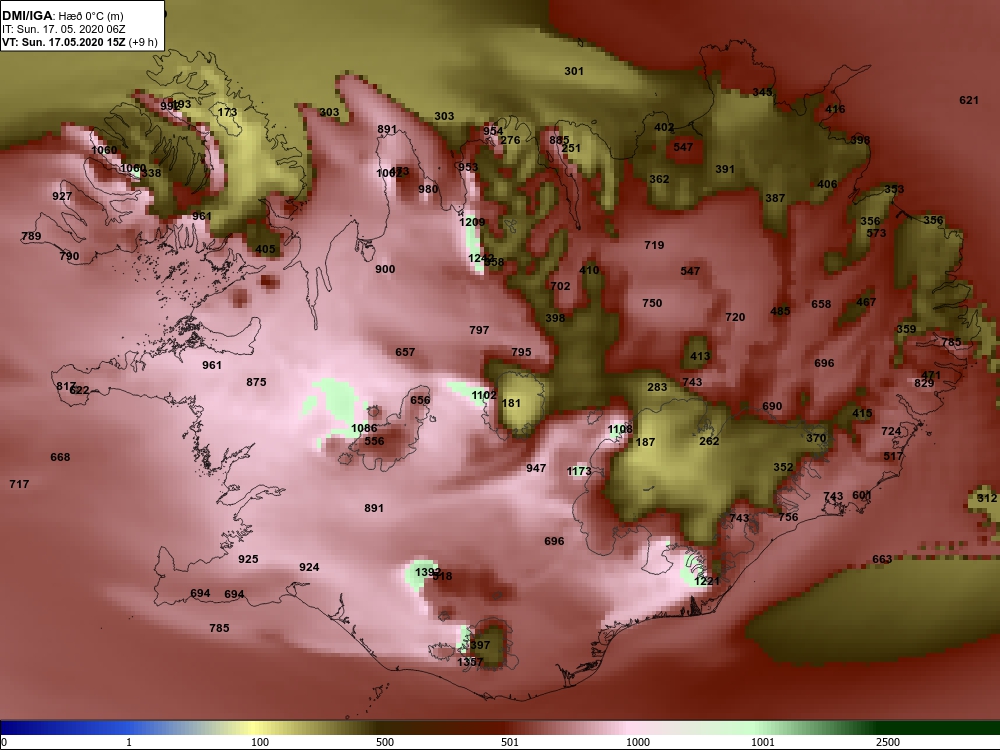Click the map value 485

tap(780, 311)
